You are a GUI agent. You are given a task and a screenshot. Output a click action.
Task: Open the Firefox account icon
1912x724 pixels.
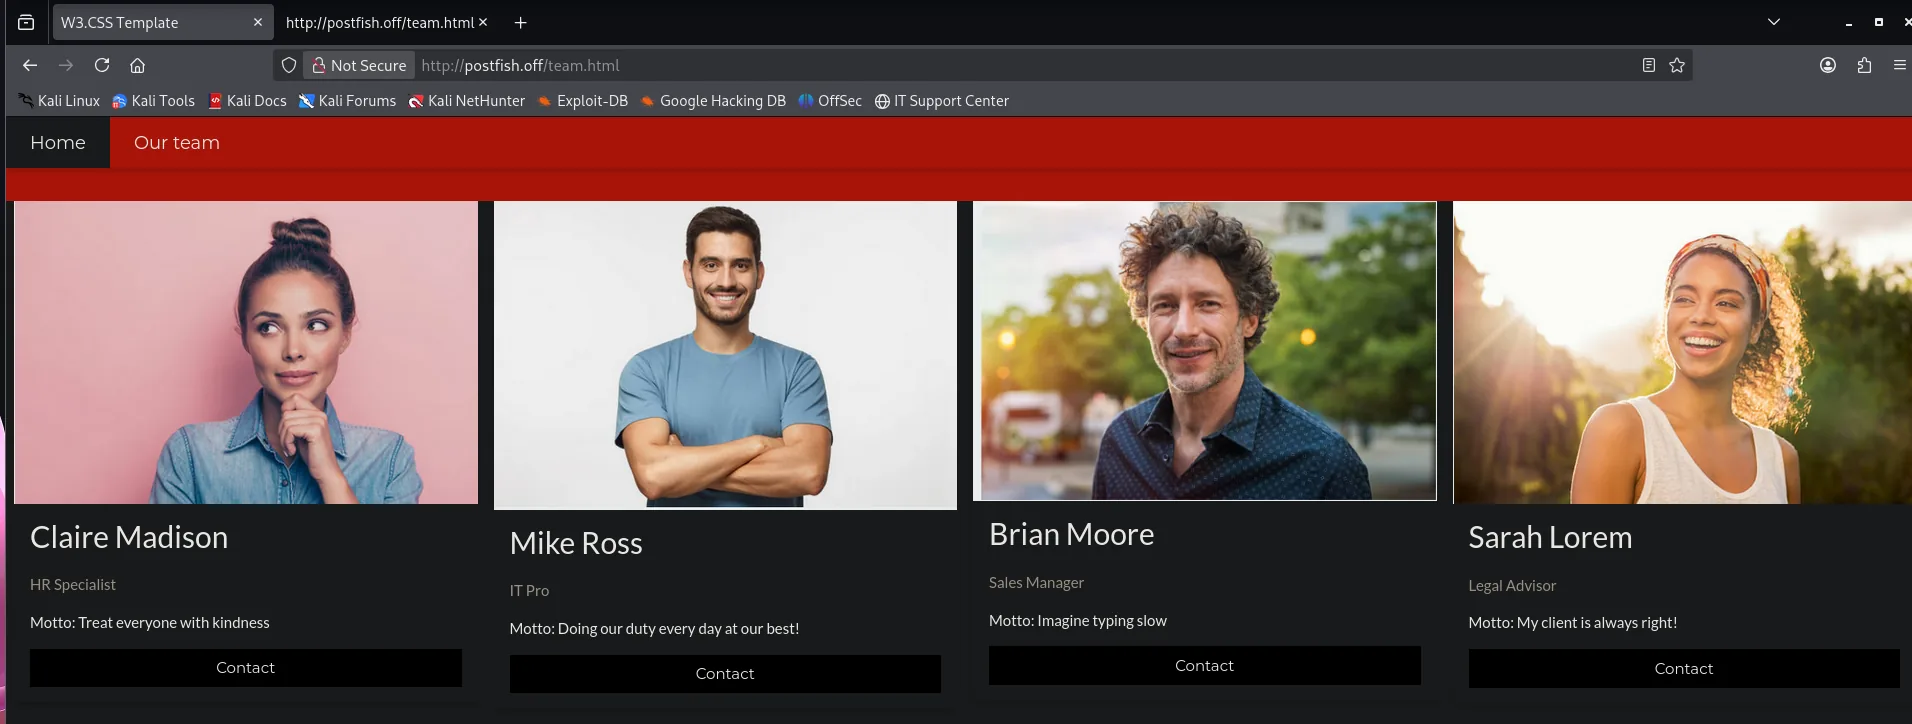pyautogui.click(x=1828, y=65)
